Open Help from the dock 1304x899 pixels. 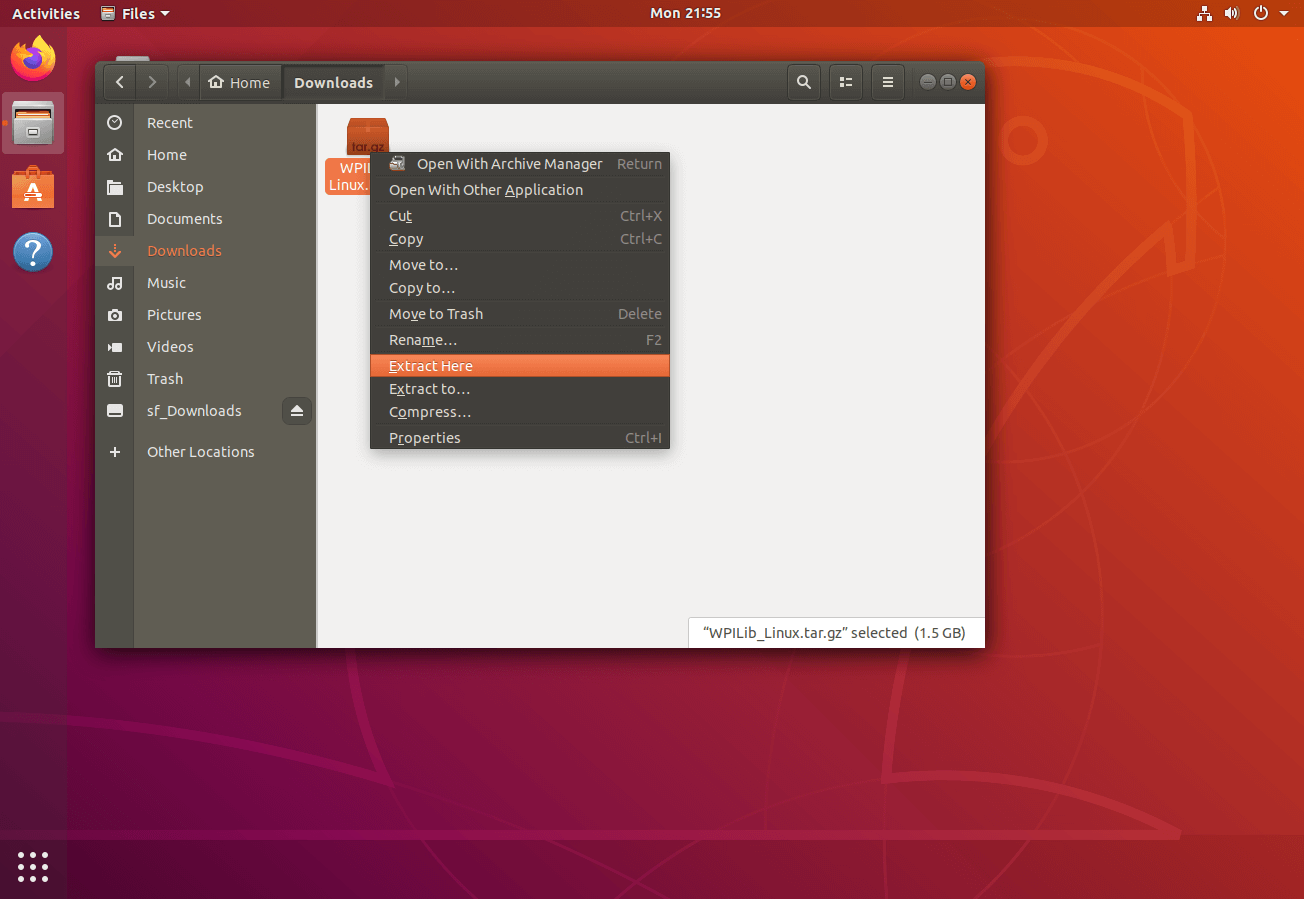point(33,252)
